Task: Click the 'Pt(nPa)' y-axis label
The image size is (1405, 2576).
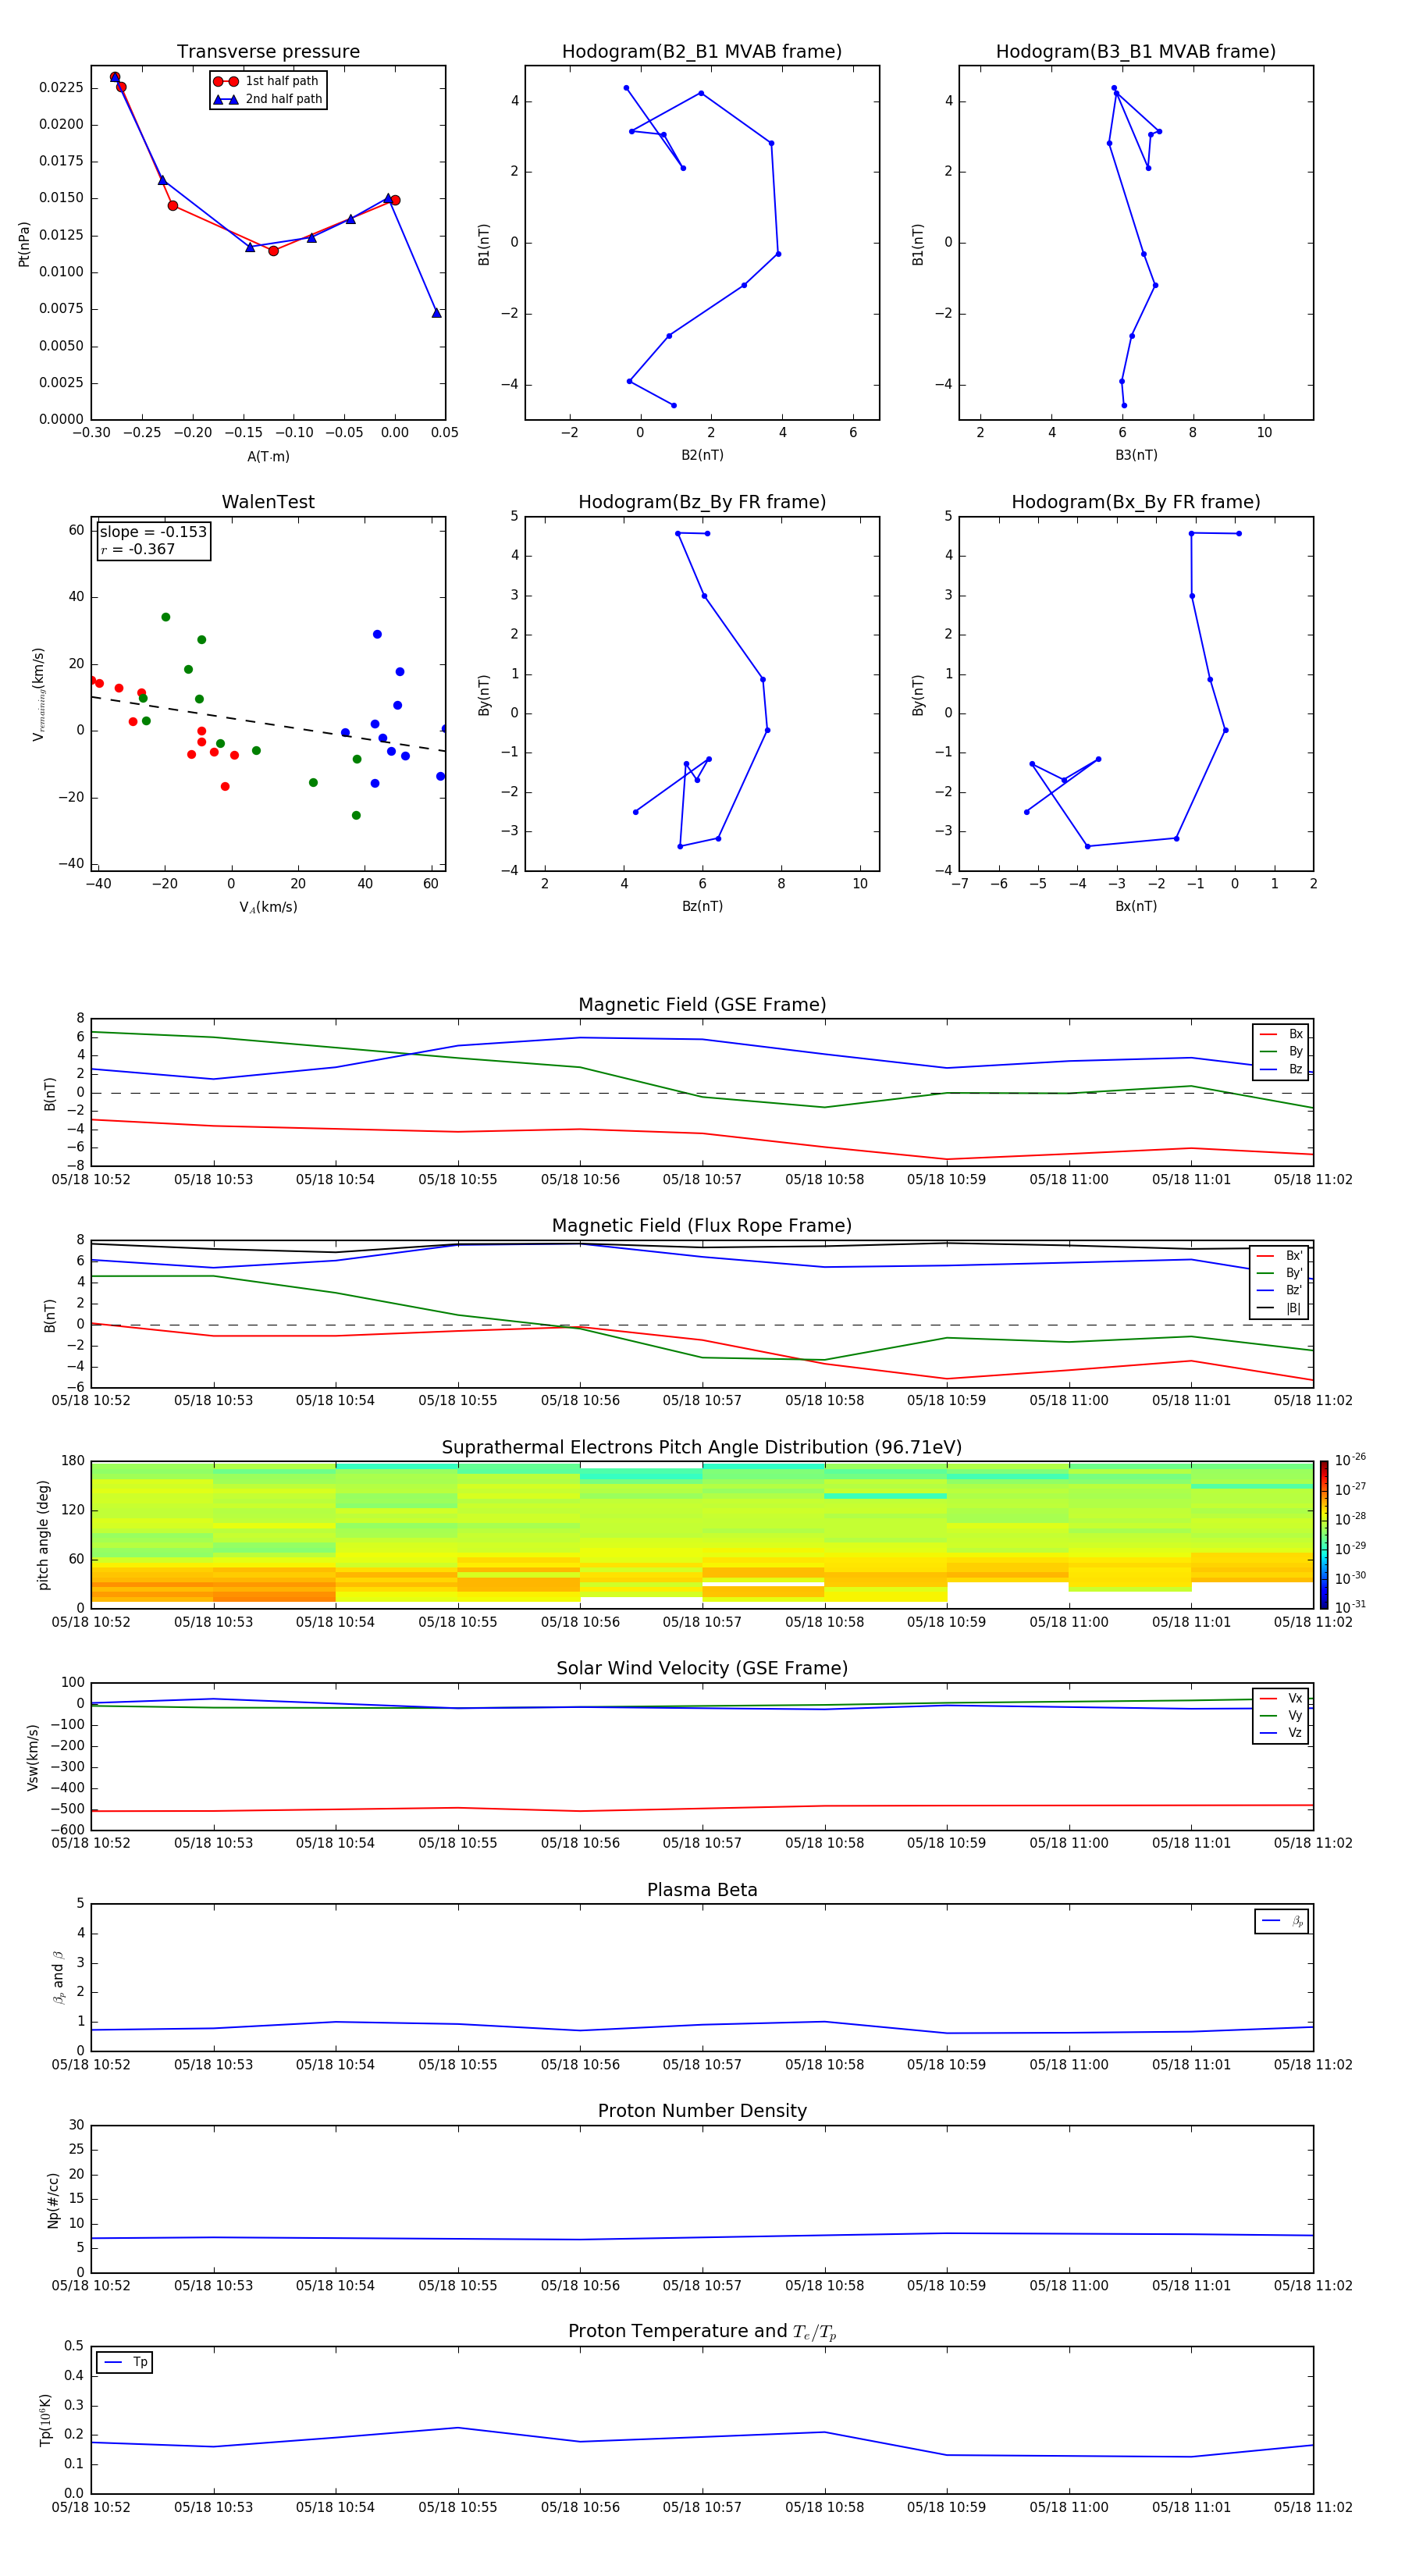Action: point(24,244)
